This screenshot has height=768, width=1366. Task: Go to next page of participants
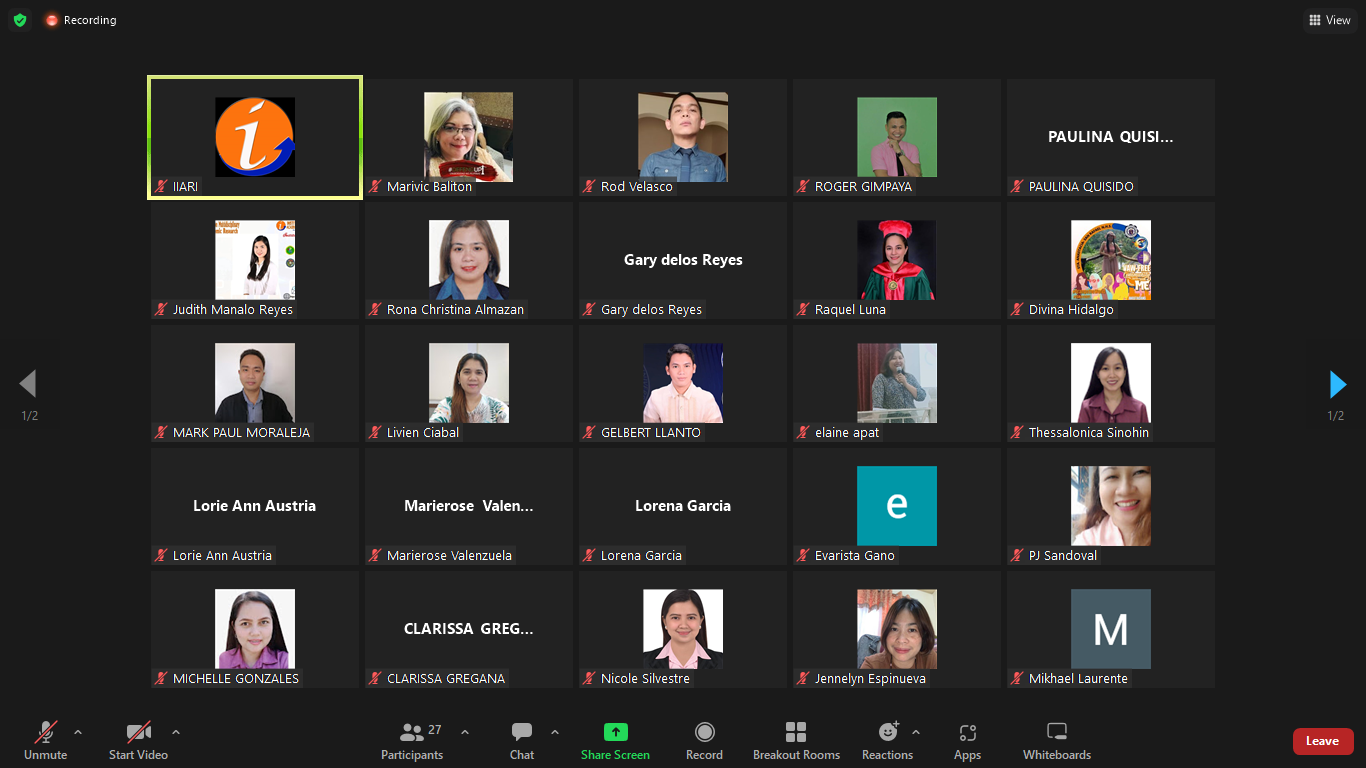click(x=1337, y=384)
